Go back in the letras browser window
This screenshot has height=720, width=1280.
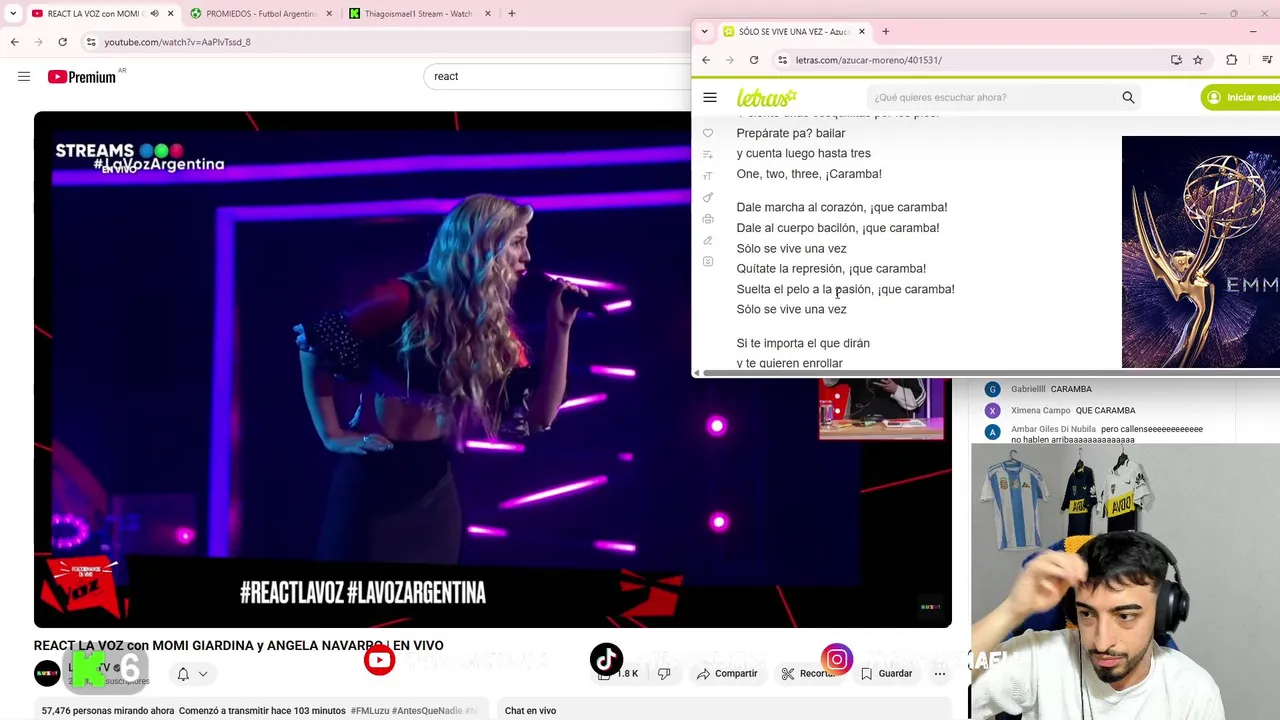tap(706, 60)
